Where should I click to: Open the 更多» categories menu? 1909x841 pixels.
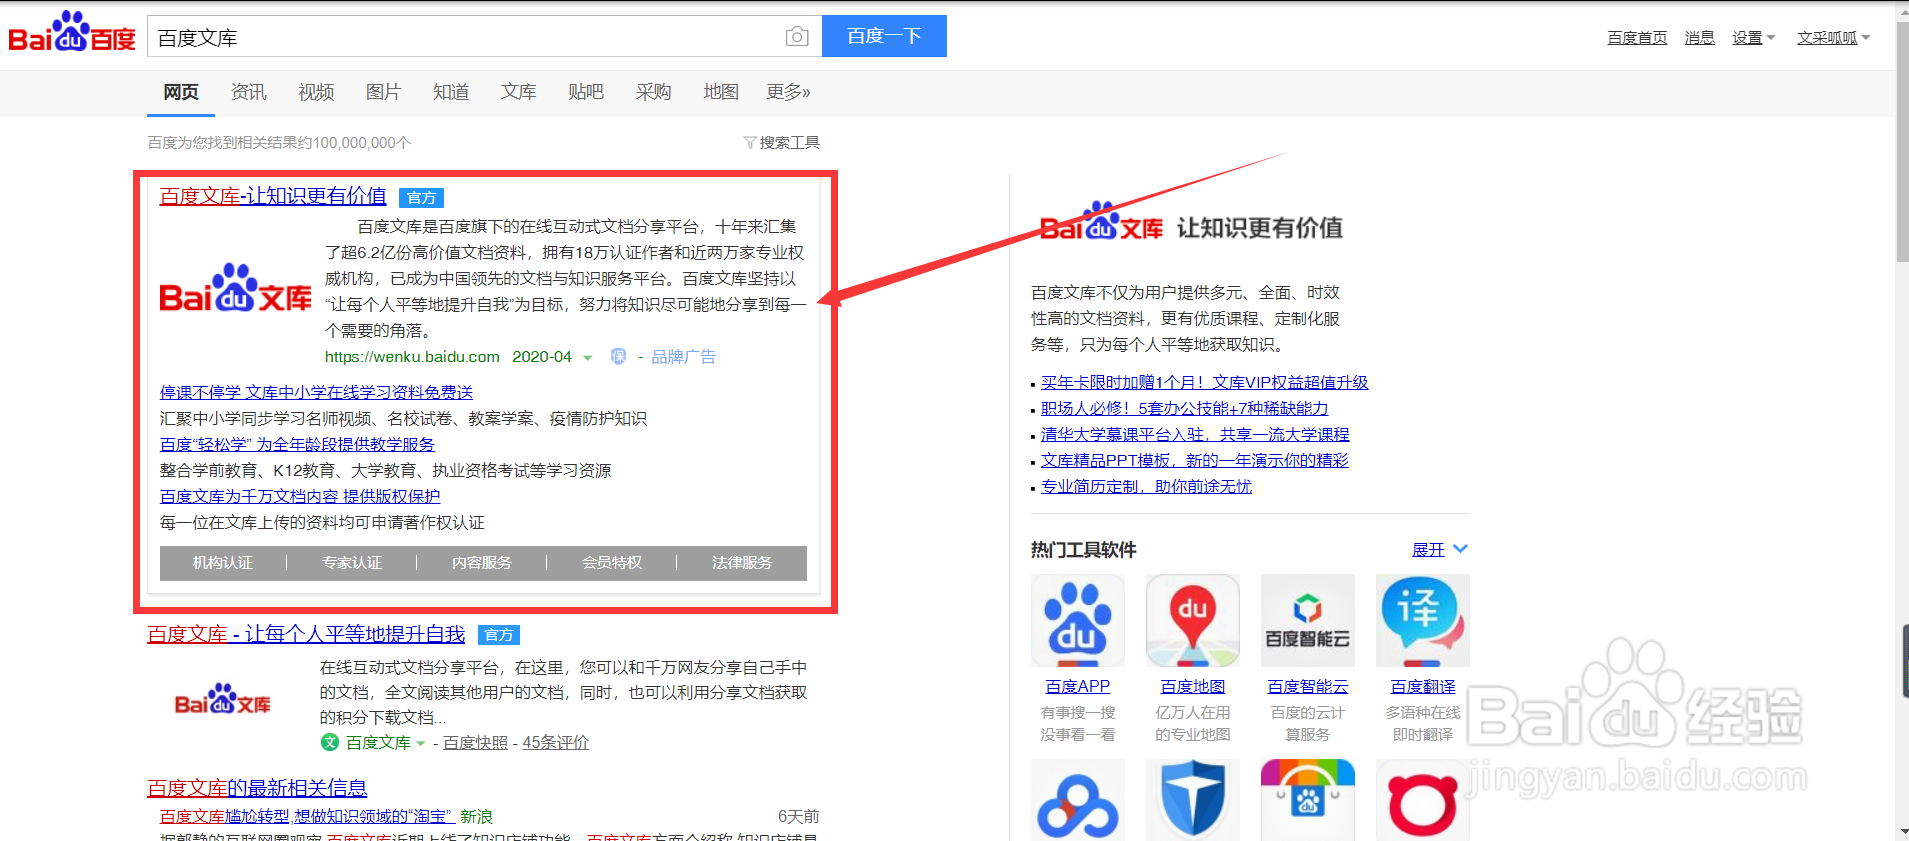[788, 92]
